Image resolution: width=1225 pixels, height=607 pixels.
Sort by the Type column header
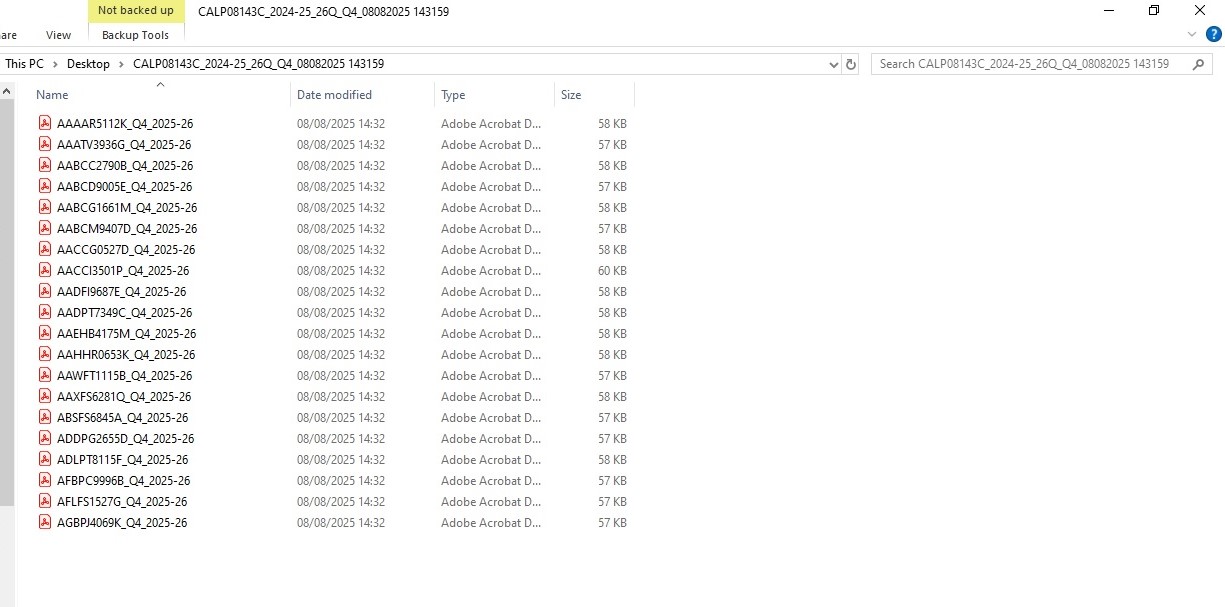click(x=453, y=95)
